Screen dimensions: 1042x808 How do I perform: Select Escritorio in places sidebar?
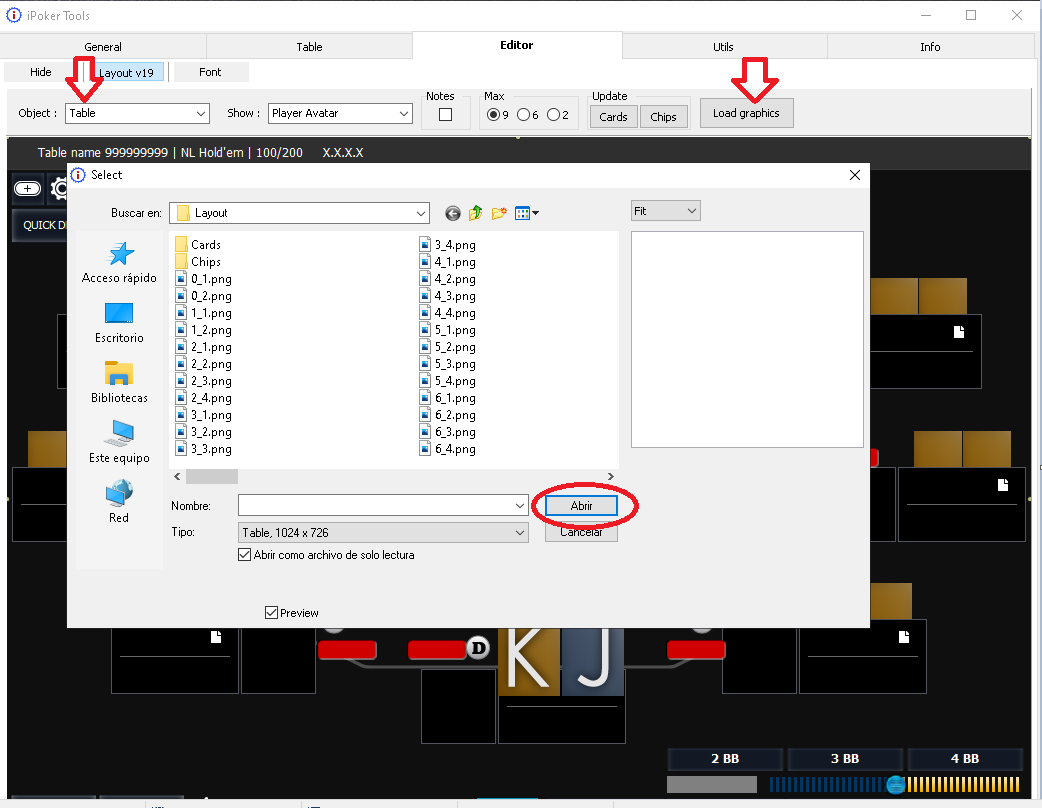[x=120, y=323]
